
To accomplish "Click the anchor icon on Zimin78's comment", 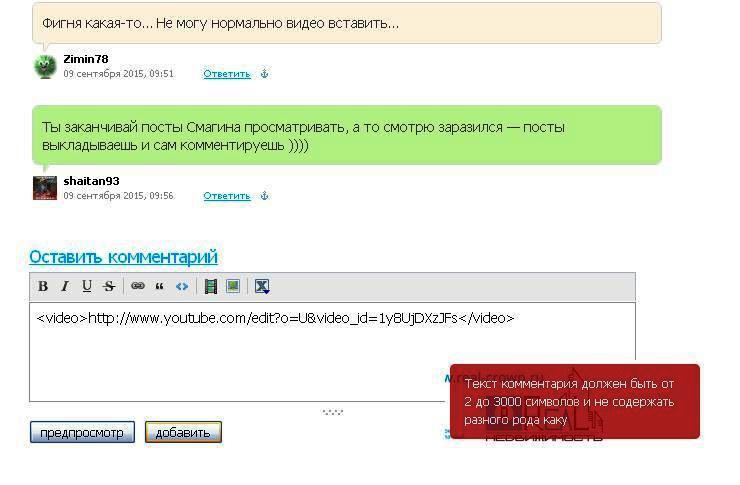I will point(265,74).
